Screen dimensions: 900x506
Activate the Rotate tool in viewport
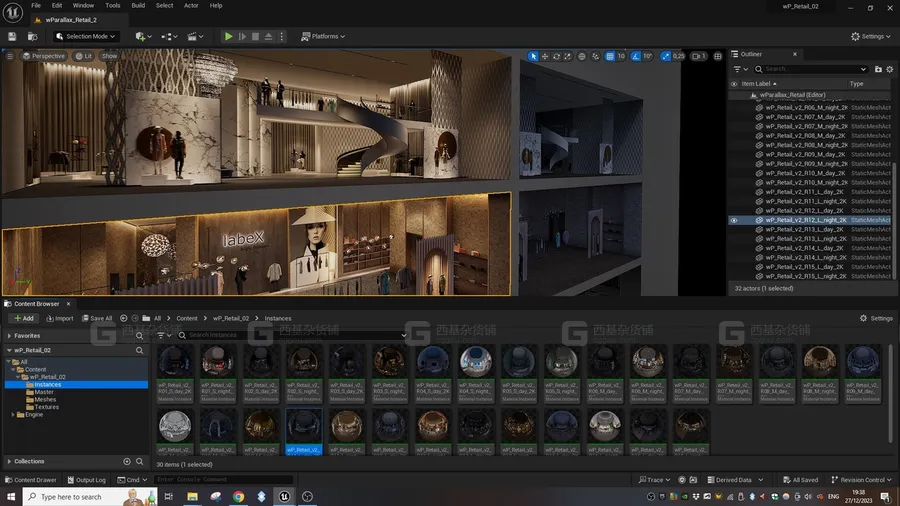(x=556, y=56)
